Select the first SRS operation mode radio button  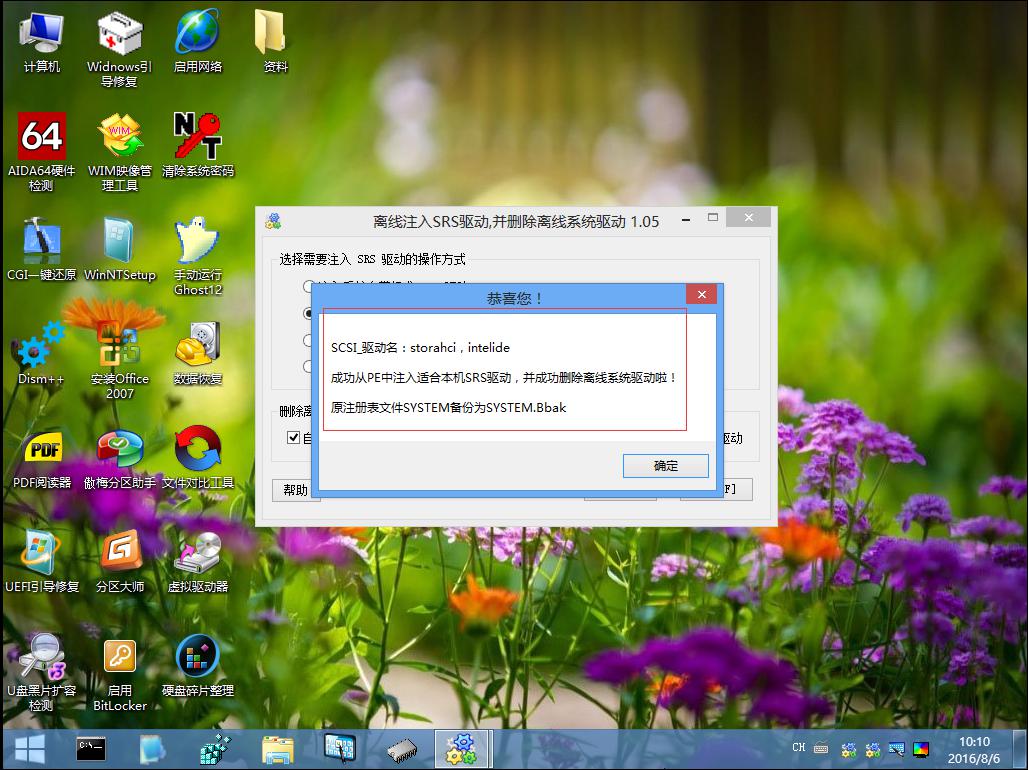click(308, 287)
